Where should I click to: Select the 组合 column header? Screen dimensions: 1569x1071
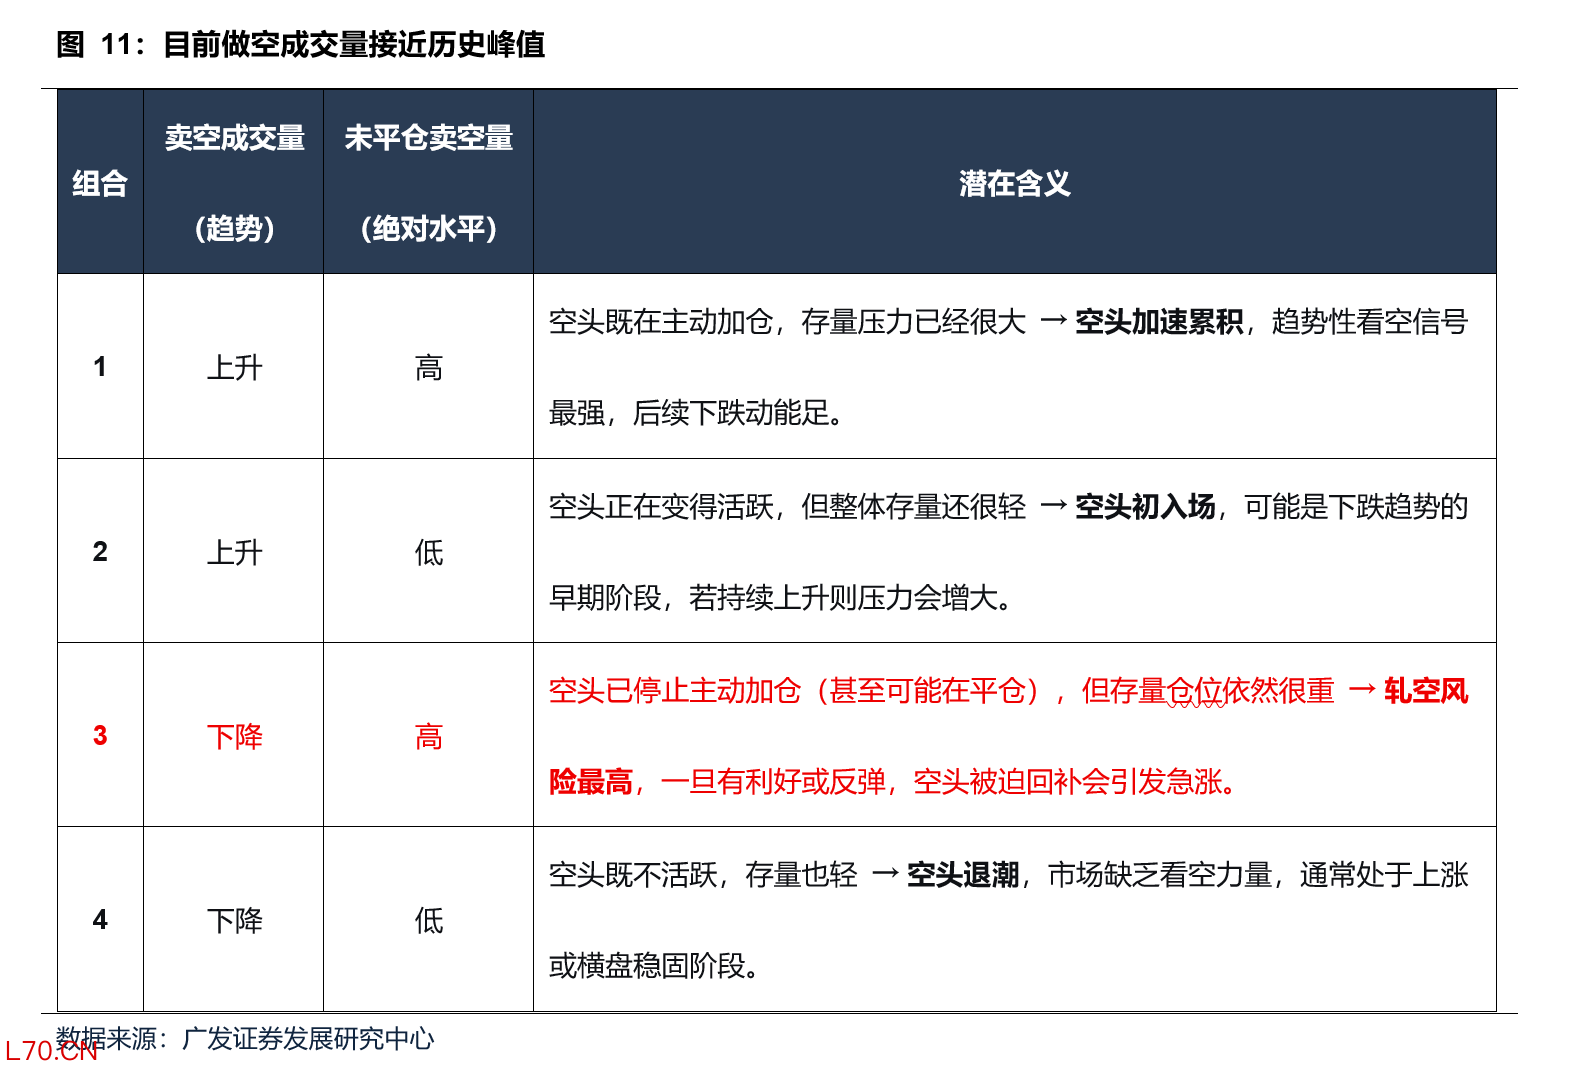pos(100,183)
